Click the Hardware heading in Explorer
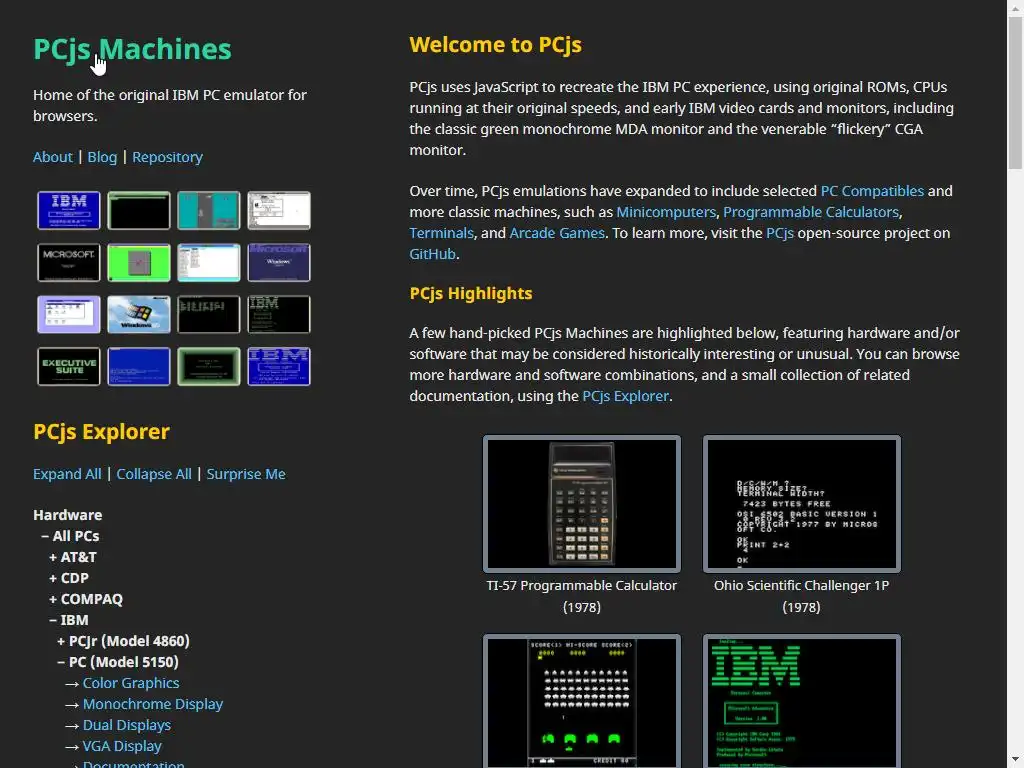 pos(68,515)
